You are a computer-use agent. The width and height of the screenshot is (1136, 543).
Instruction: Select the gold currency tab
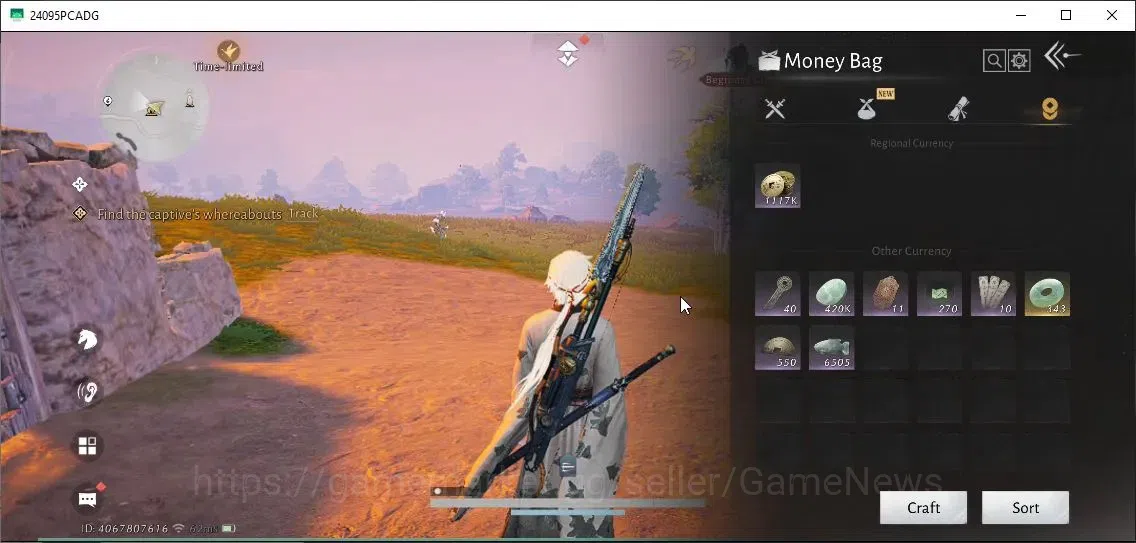click(x=1049, y=109)
